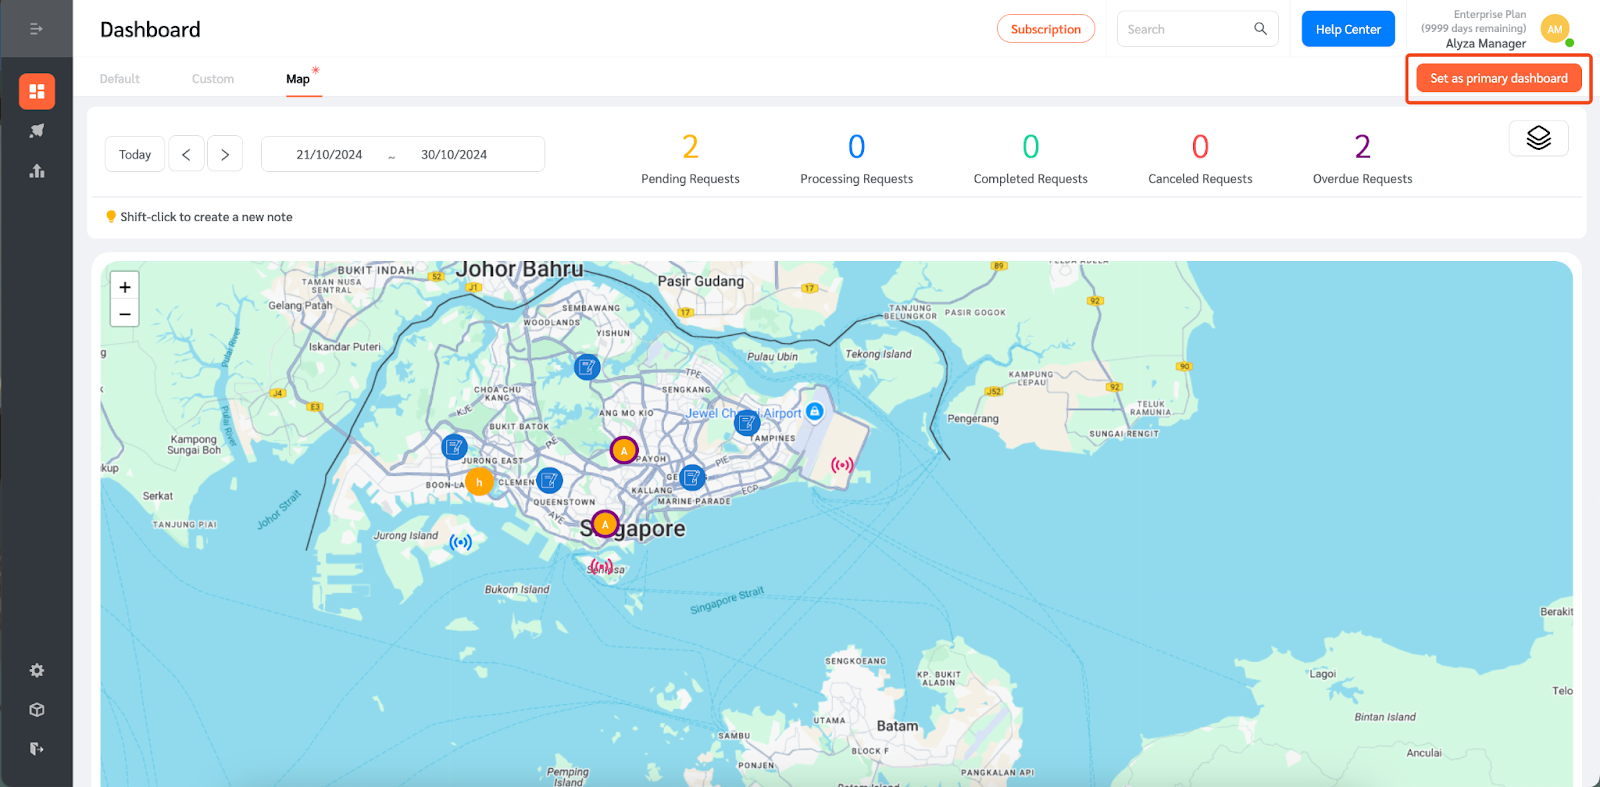
Task: Click the Pulau Ubin map label
Action: point(773,356)
